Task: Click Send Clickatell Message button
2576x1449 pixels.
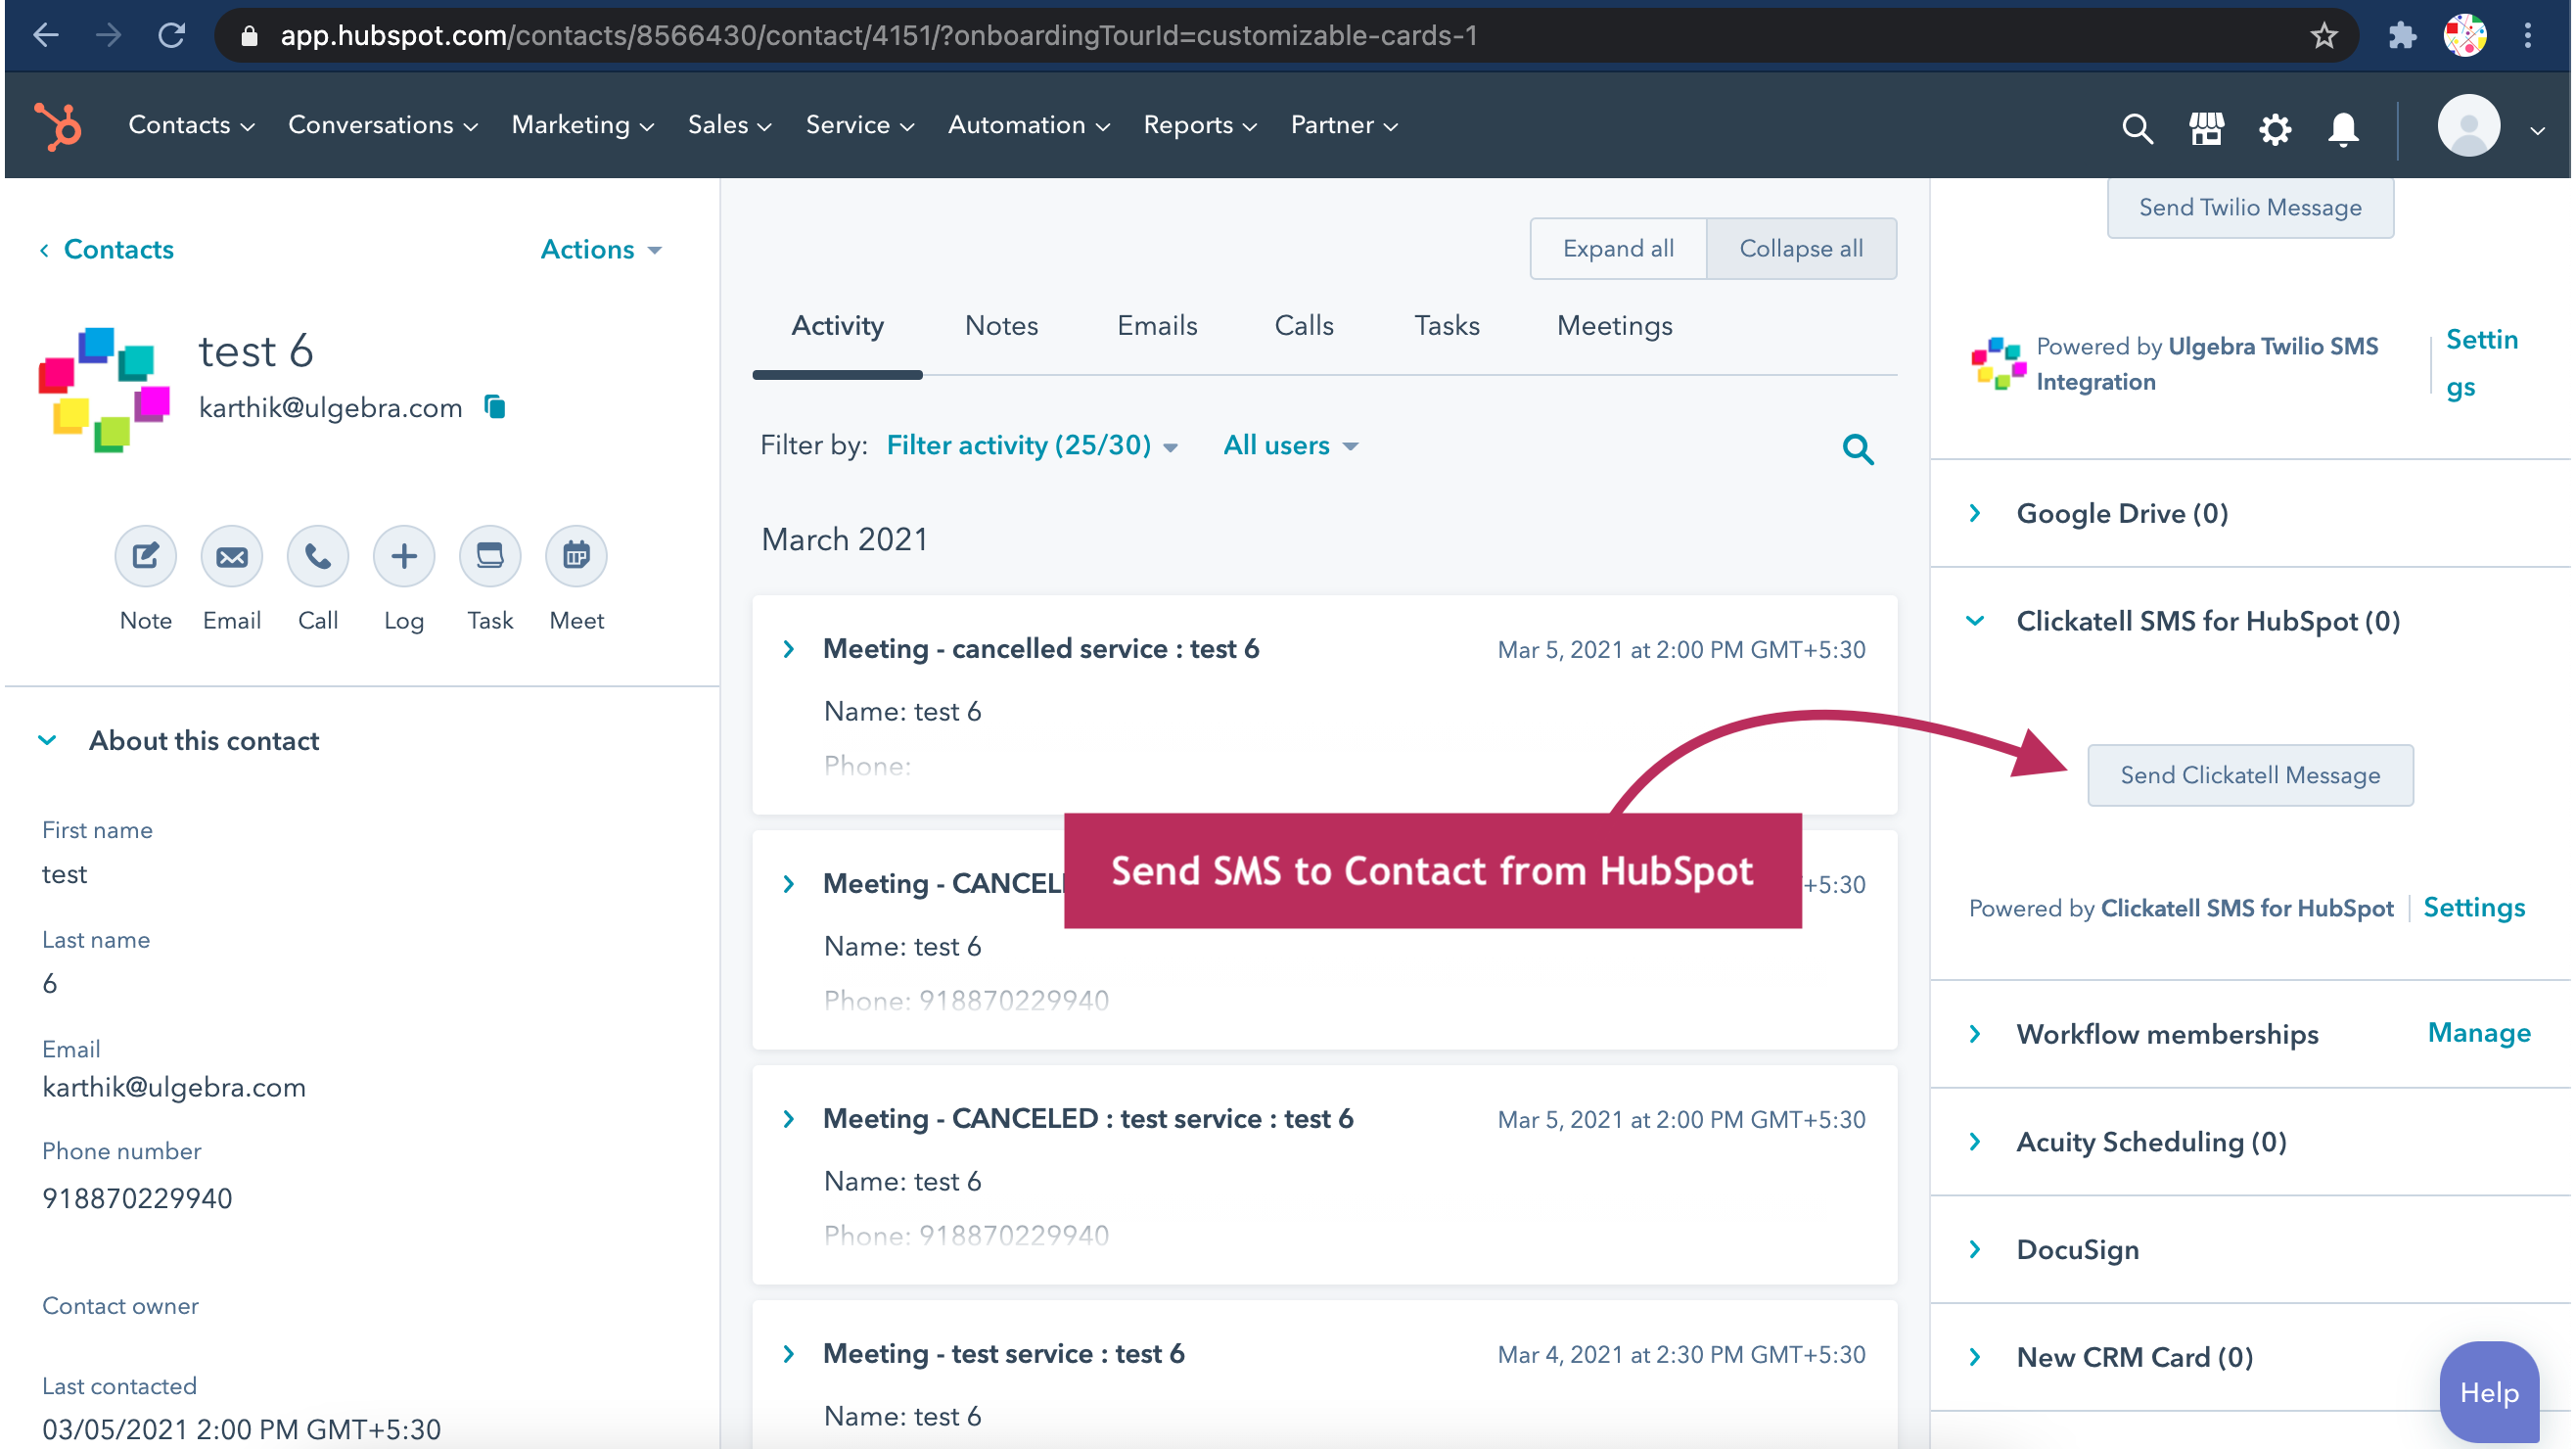Action: [2249, 775]
